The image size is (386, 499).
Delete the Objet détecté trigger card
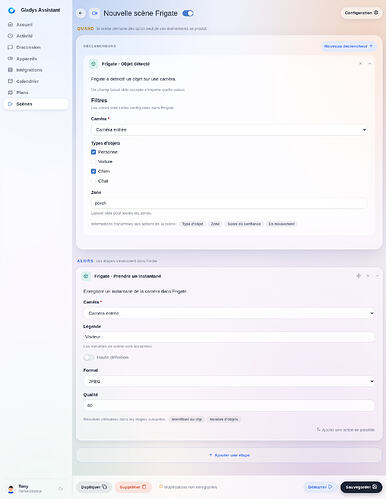click(360, 63)
